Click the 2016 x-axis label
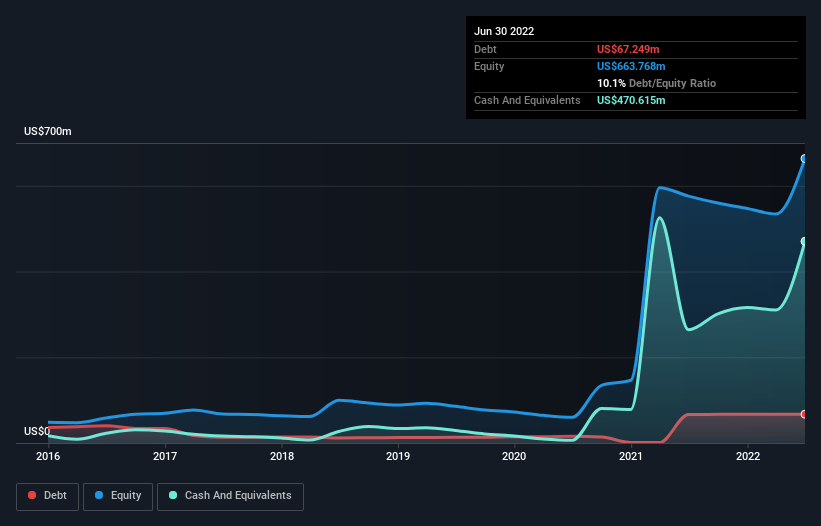821x526 pixels. point(48,456)
